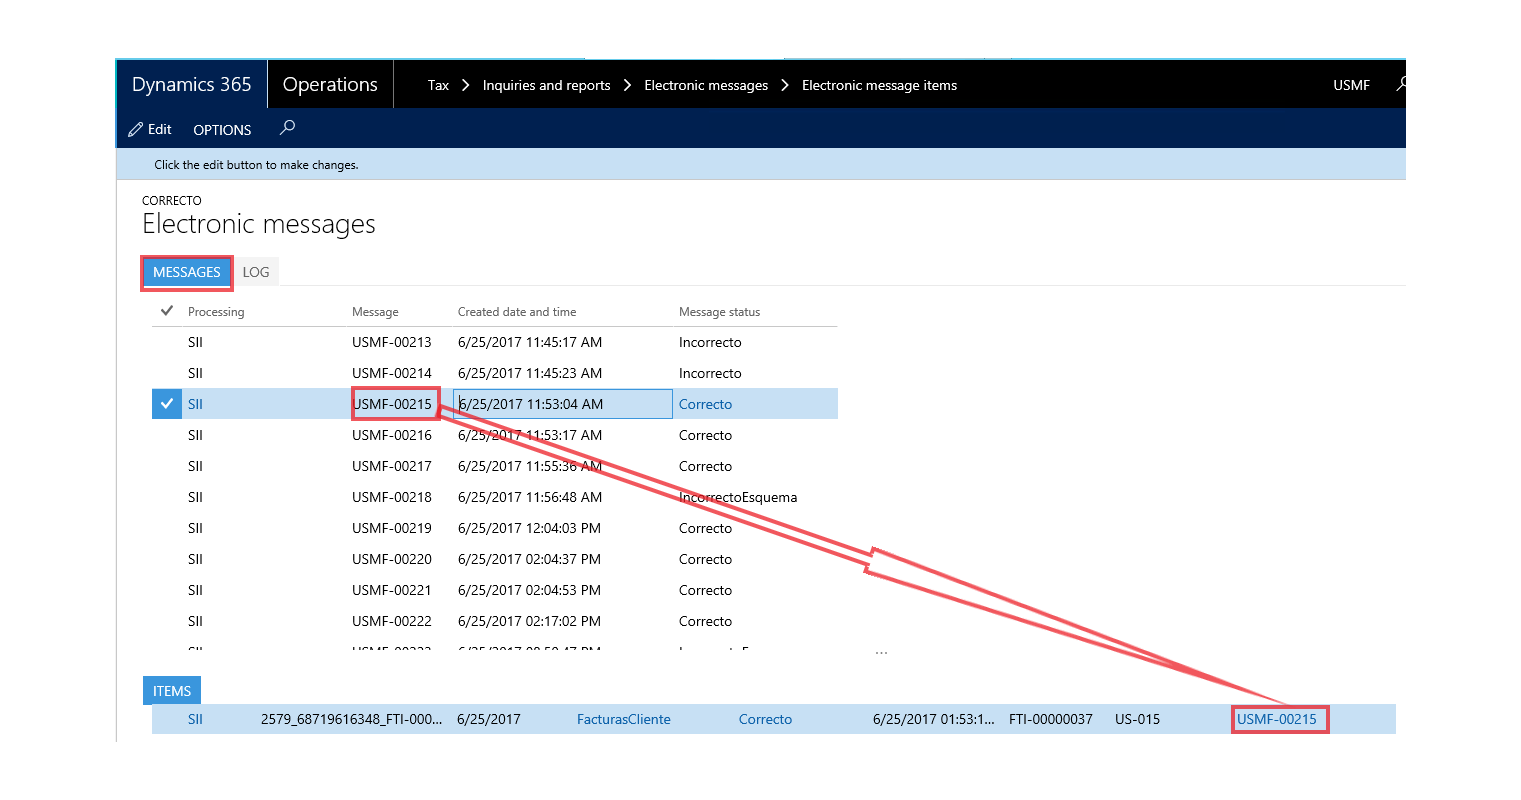Click the Correcto status link in items row
This screenshot has height=800, width=1521.
(x=765, y=719)
